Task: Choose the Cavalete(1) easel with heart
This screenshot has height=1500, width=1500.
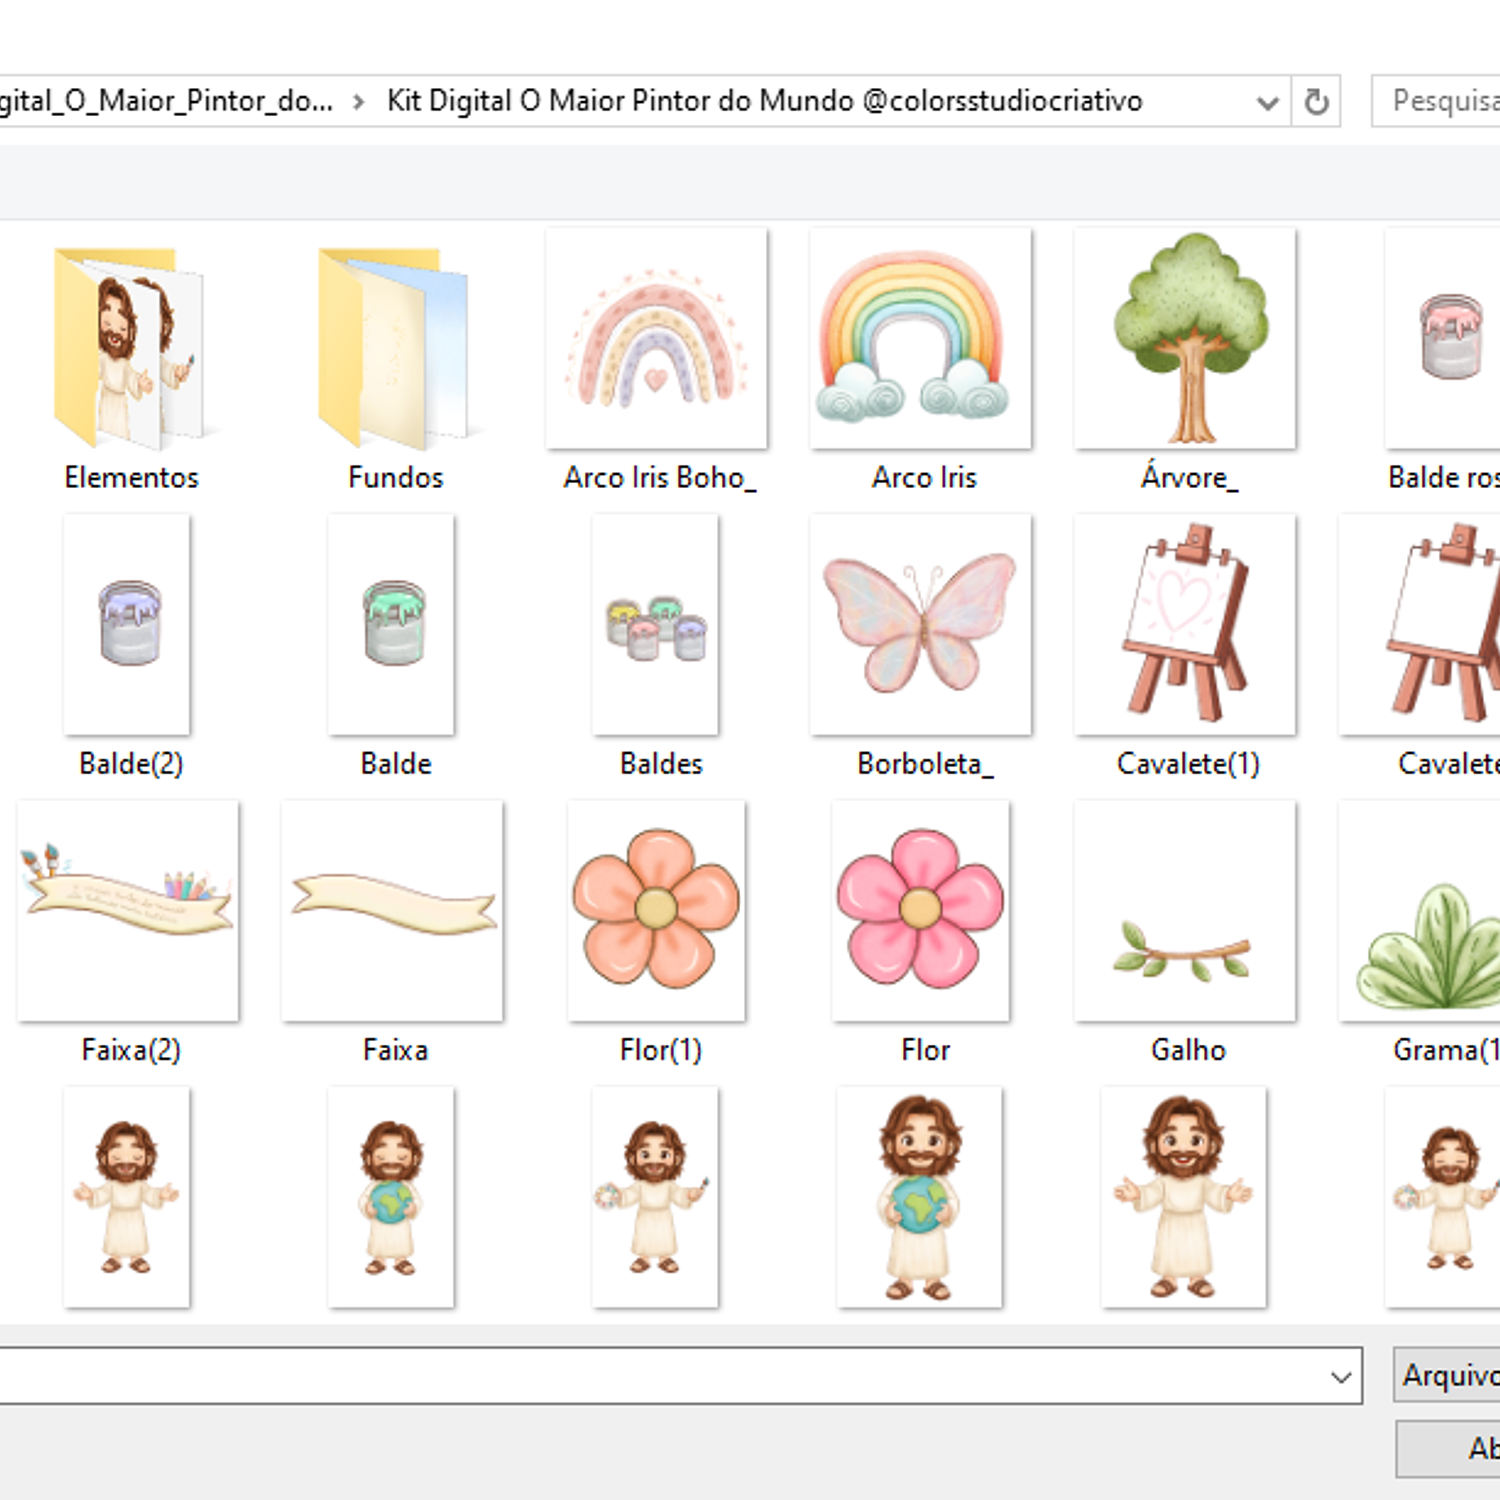Action: (x=1185, y=625)
